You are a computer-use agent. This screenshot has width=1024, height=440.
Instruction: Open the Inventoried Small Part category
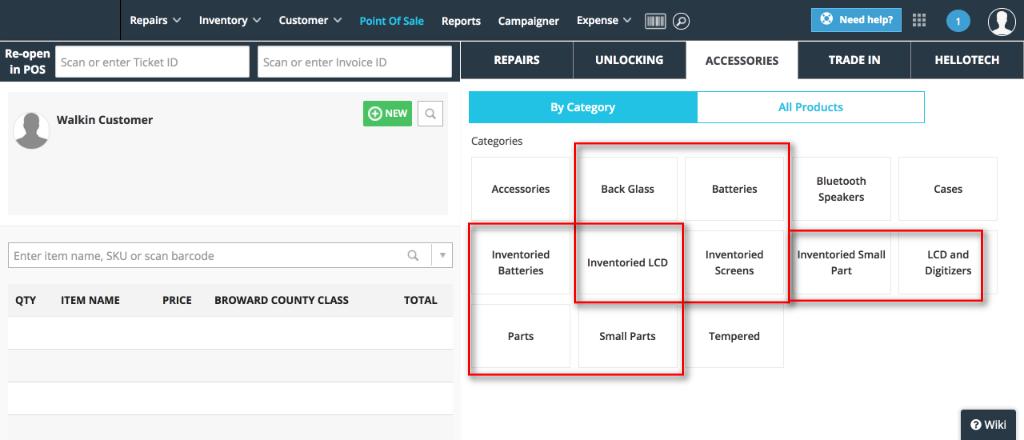point(841,262)
